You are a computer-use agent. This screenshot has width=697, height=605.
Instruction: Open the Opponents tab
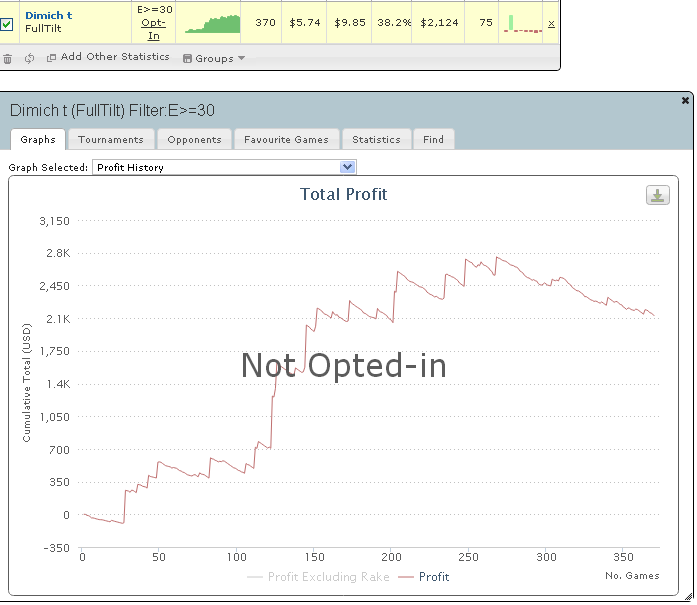(x=194, y=140)
